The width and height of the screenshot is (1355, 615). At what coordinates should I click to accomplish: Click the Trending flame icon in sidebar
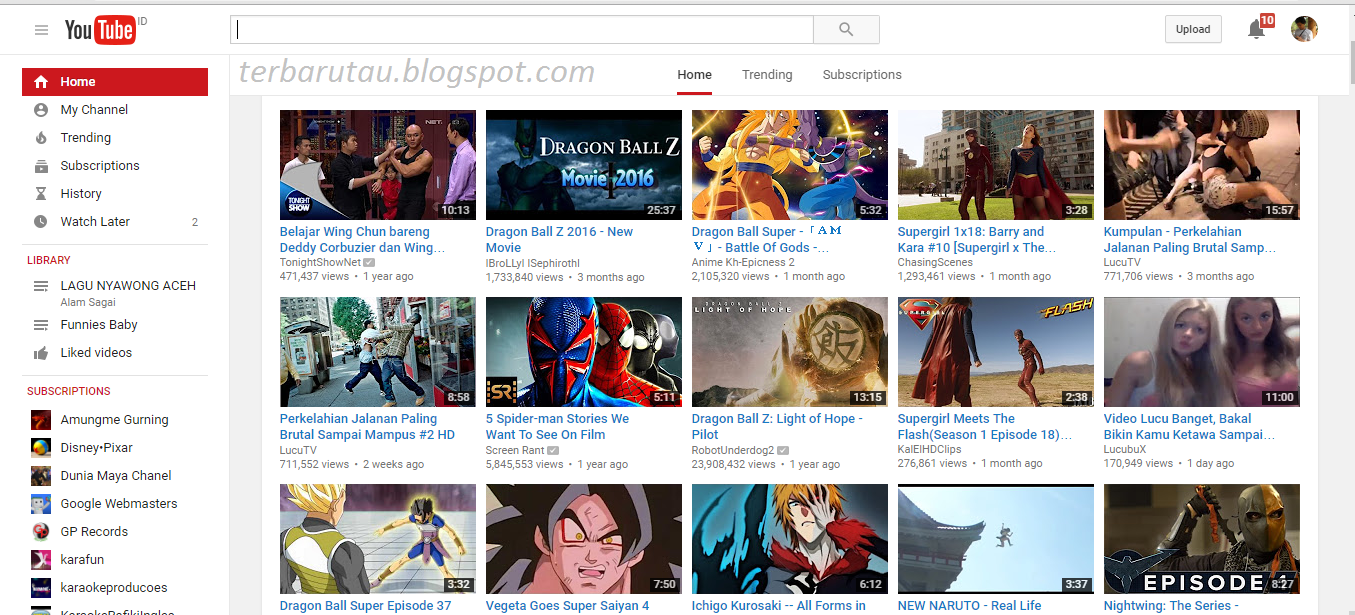(41, 138)
